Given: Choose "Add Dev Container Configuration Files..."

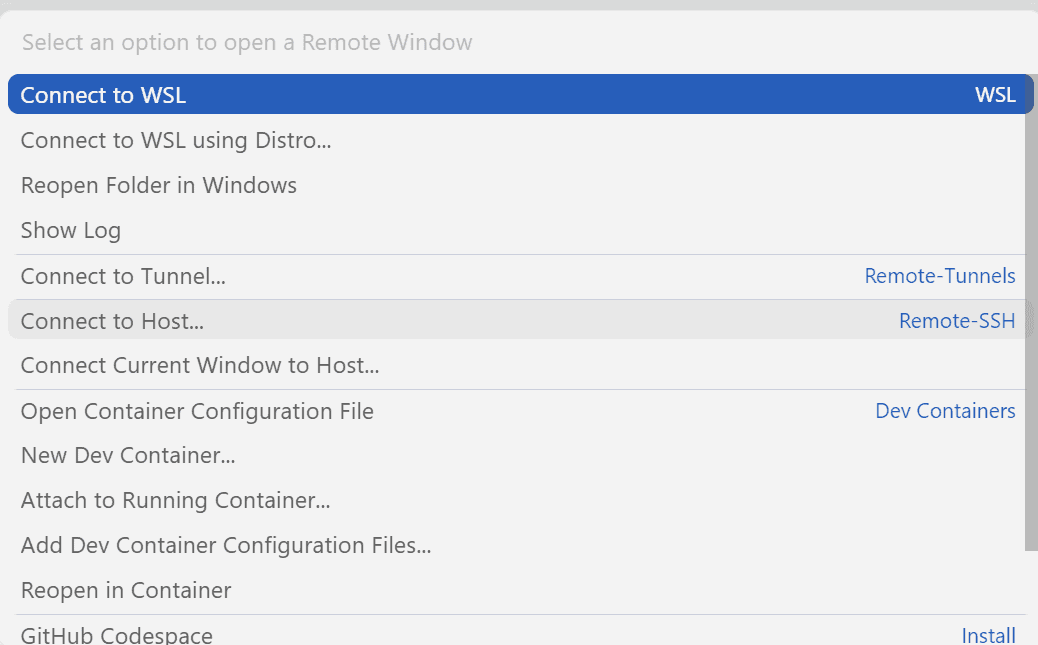Looking at the screenshot, I should click(x=226, y=545).
